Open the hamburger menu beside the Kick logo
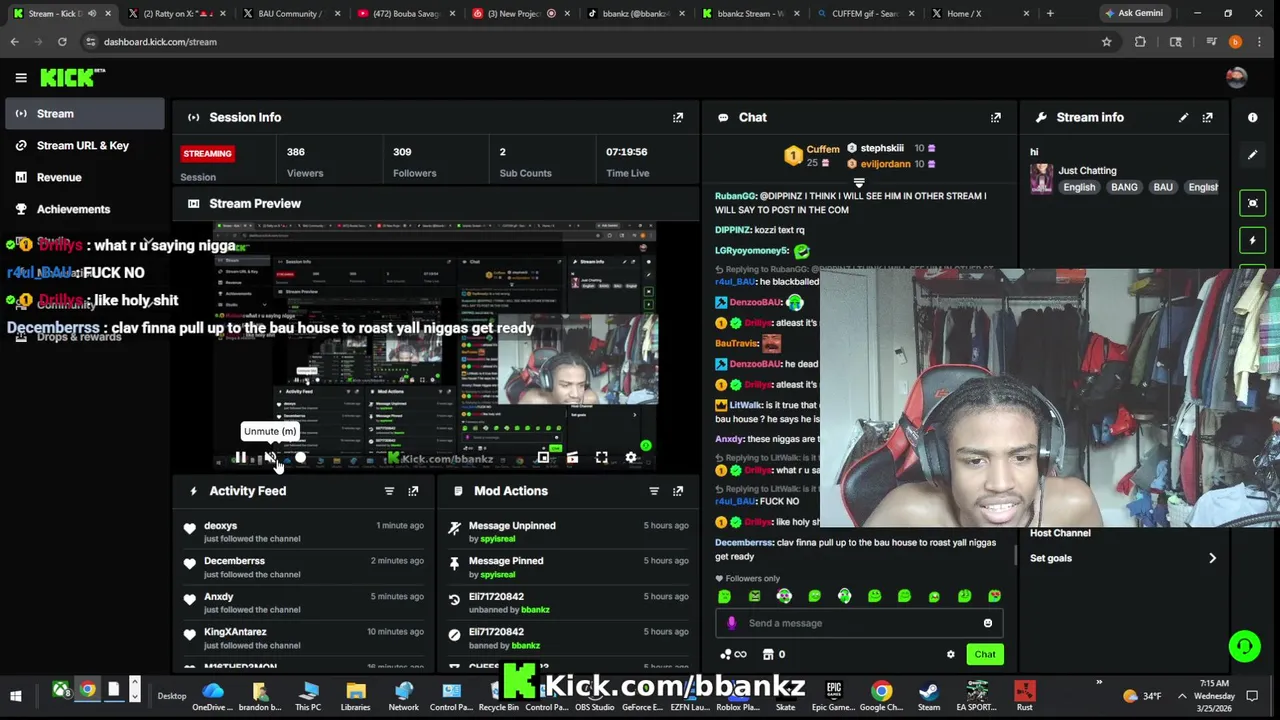Screen dimensions: 1280x720 coord(21,77)
